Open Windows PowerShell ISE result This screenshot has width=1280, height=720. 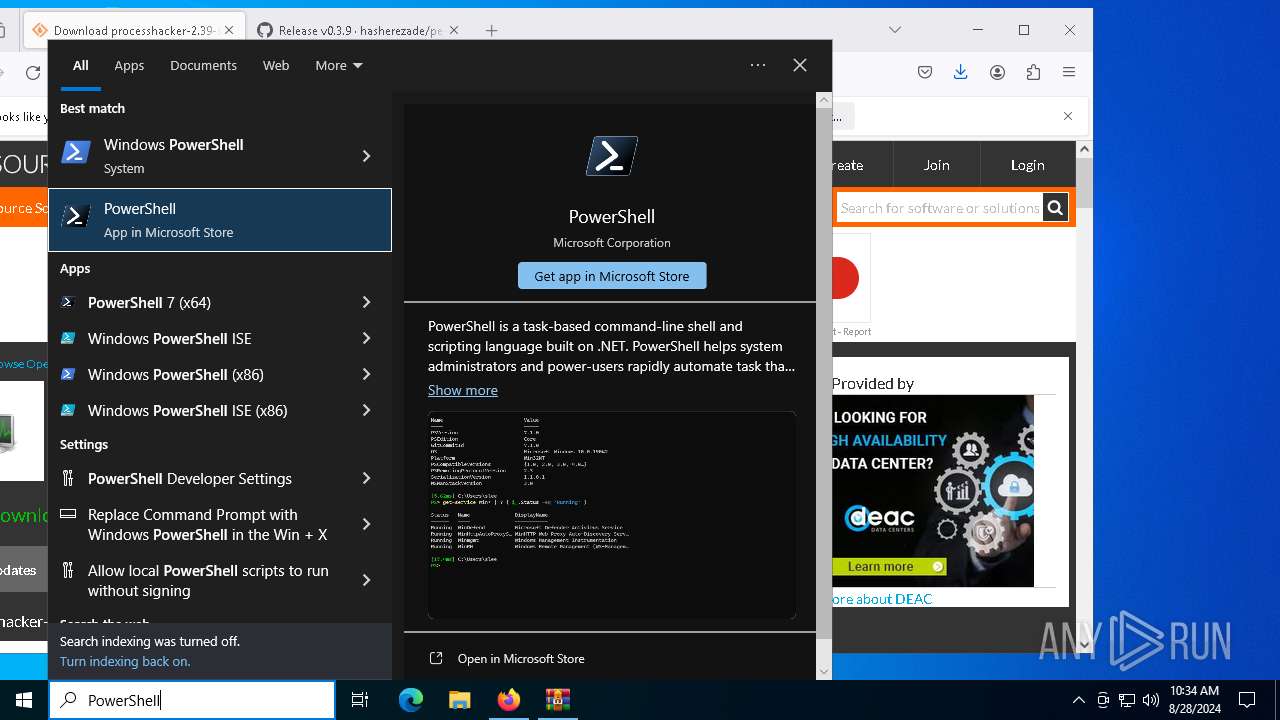point(196,338)
